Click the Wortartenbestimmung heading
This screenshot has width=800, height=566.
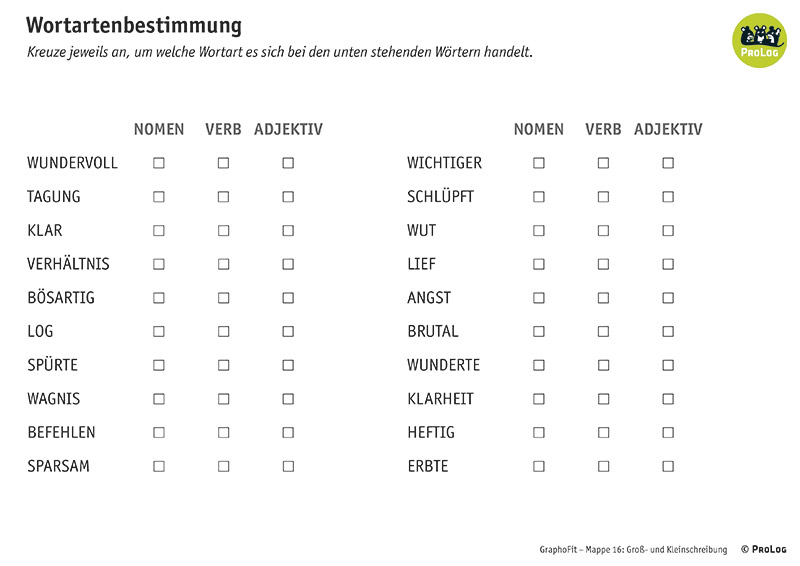(x=134, y=25)
